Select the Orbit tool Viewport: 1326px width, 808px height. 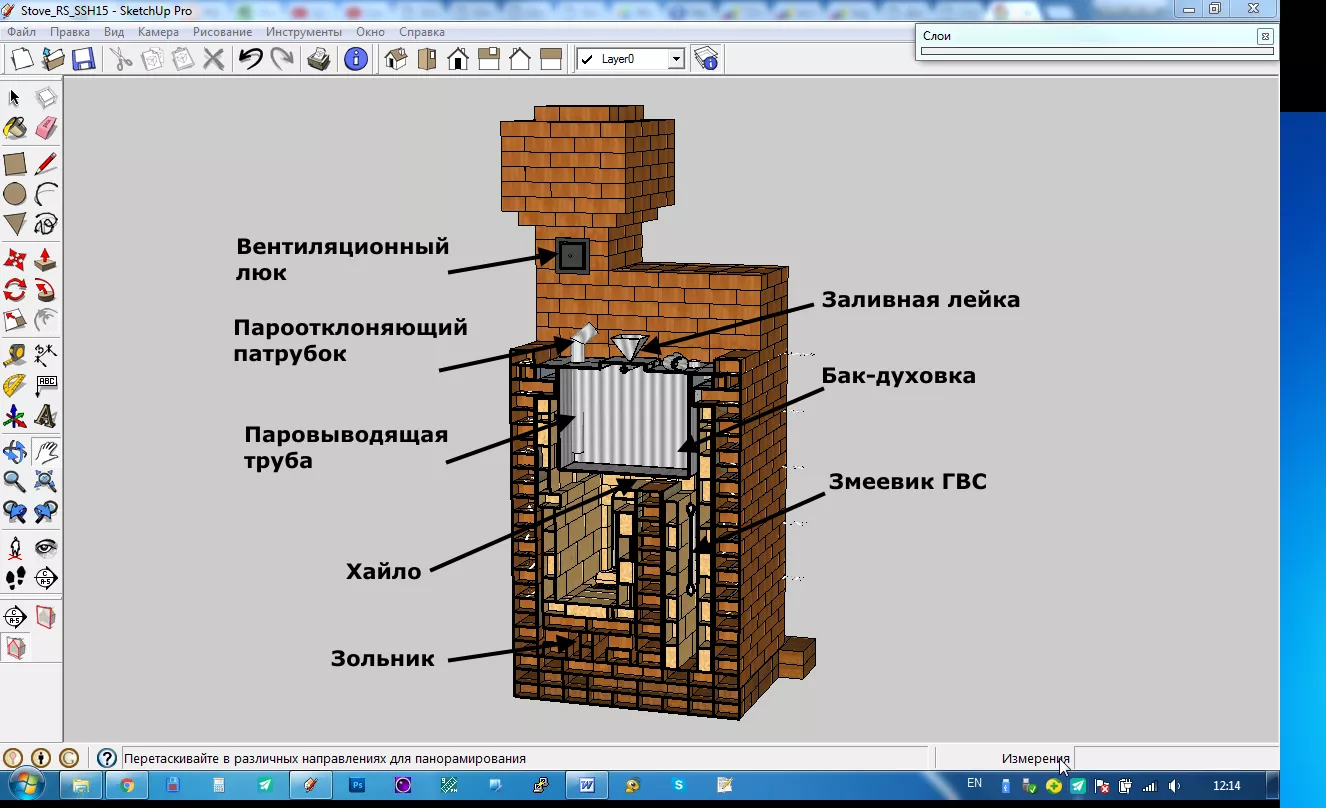tap(15, 451)
